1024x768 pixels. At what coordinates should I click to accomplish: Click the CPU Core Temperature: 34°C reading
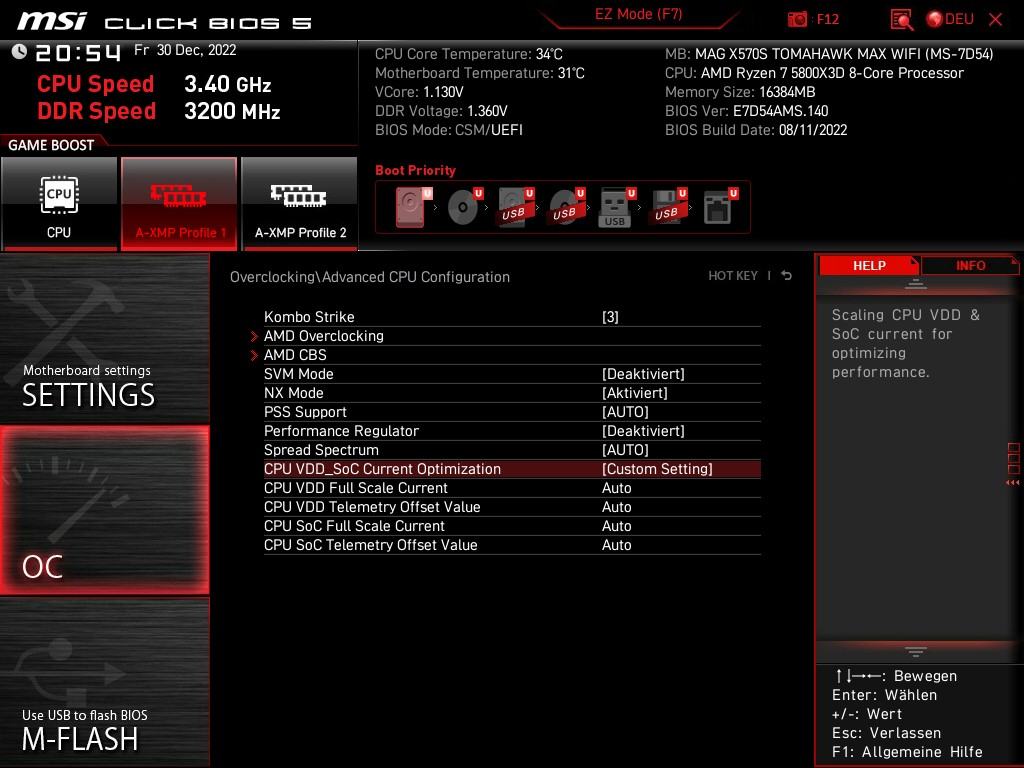pyautogui.click(x=468, y=54)
